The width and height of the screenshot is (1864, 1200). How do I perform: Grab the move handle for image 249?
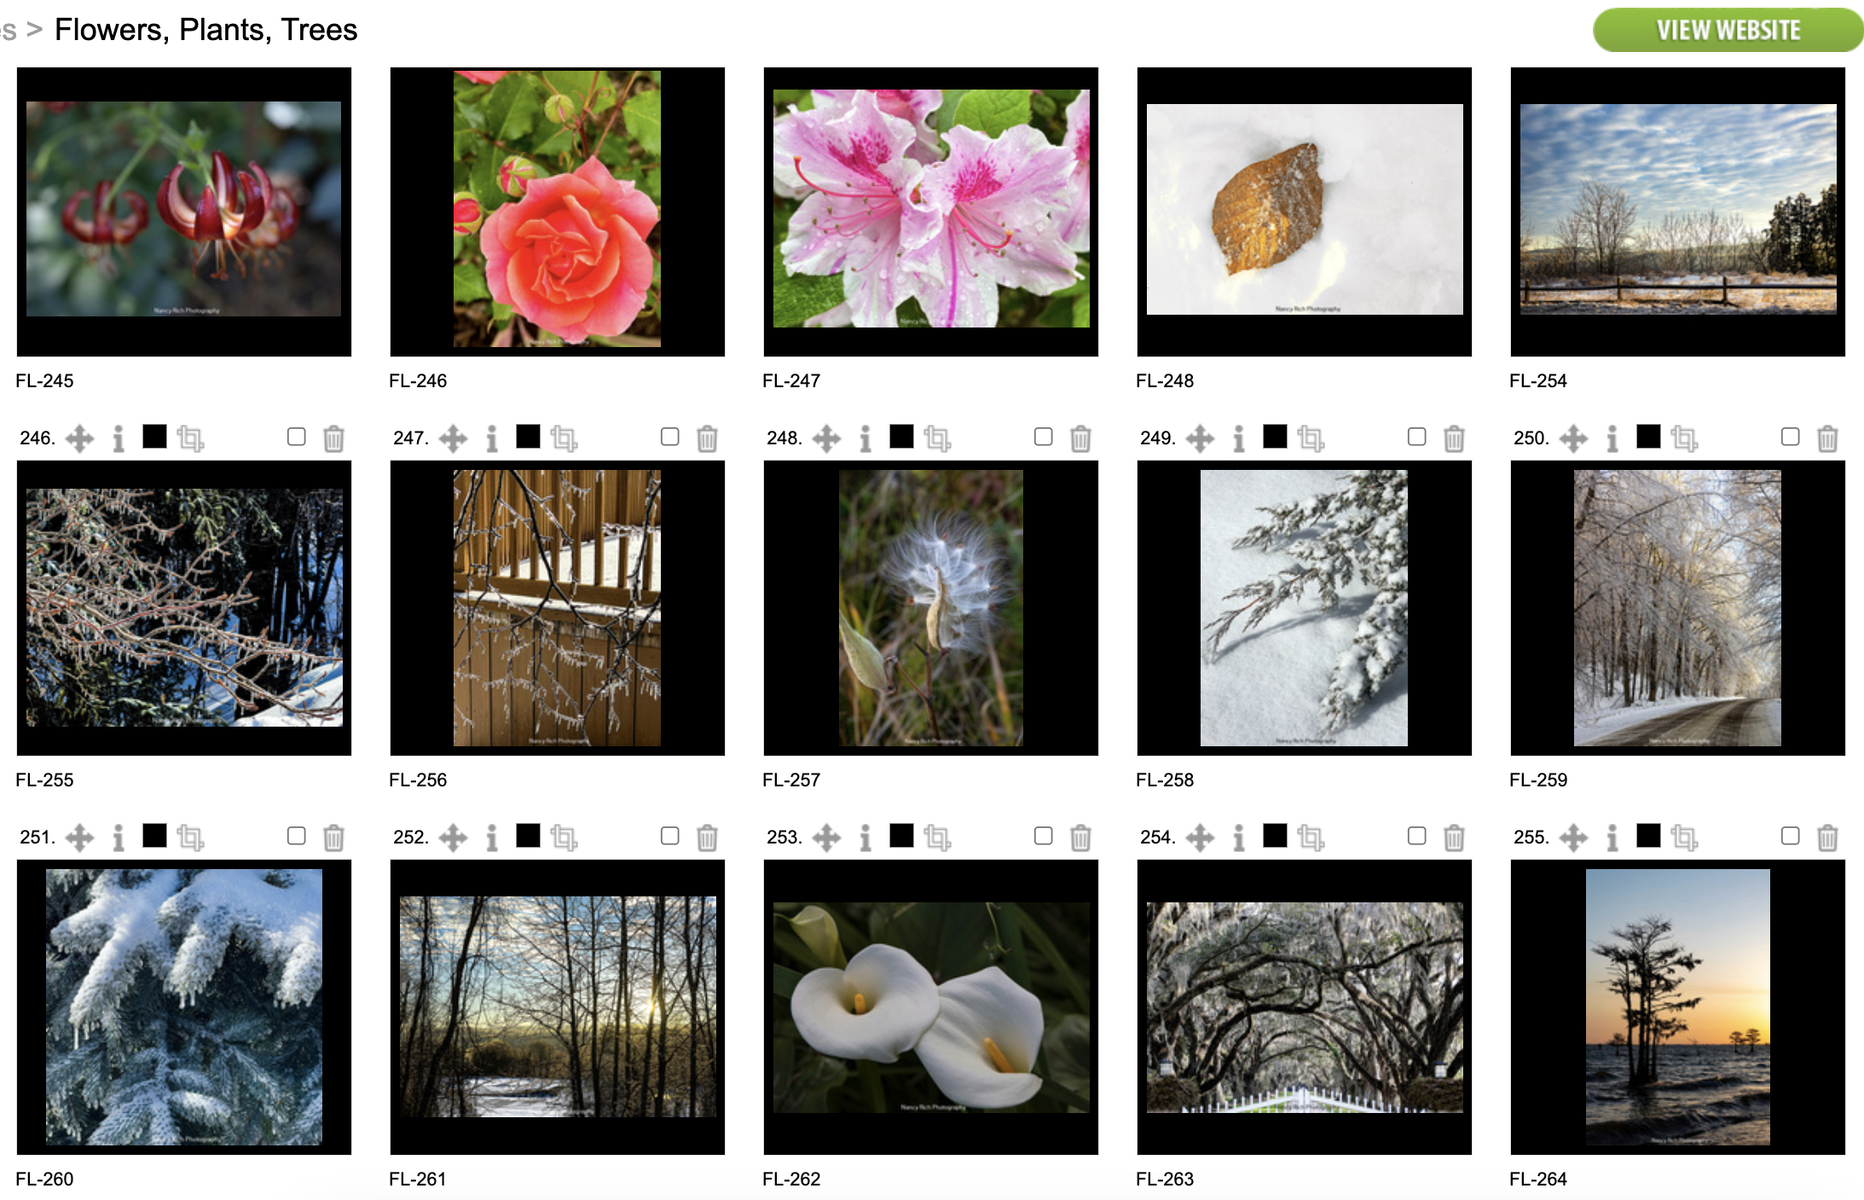(1200, 438)
